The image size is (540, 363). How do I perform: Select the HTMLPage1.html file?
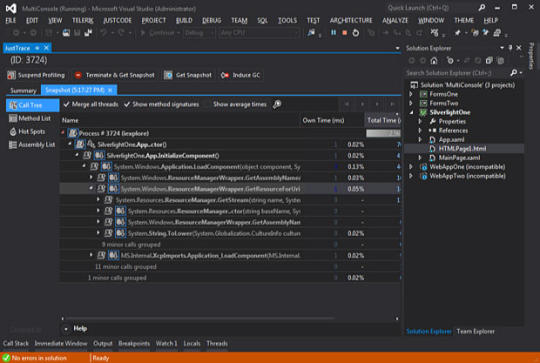pos(462,148)
